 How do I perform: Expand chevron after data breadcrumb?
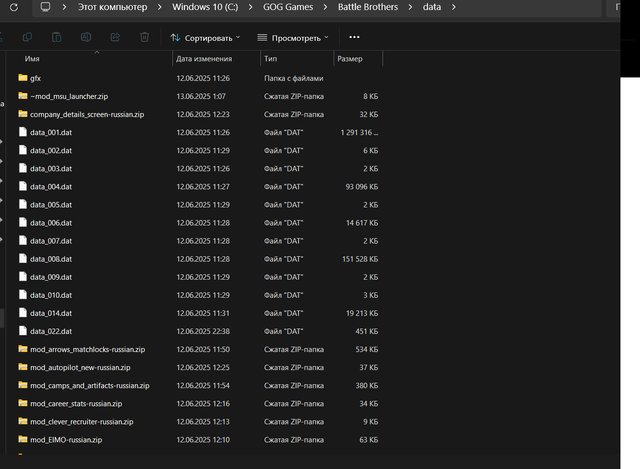click(x=453, y=7)
